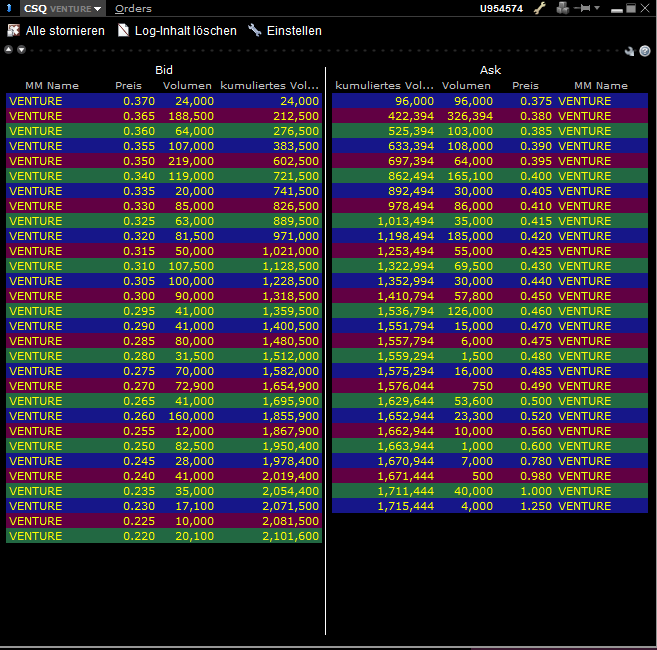Screen dimensions: 657x650
Task: Open the CSQ VENTURE symbol dropdown
Action: point(97,9)
